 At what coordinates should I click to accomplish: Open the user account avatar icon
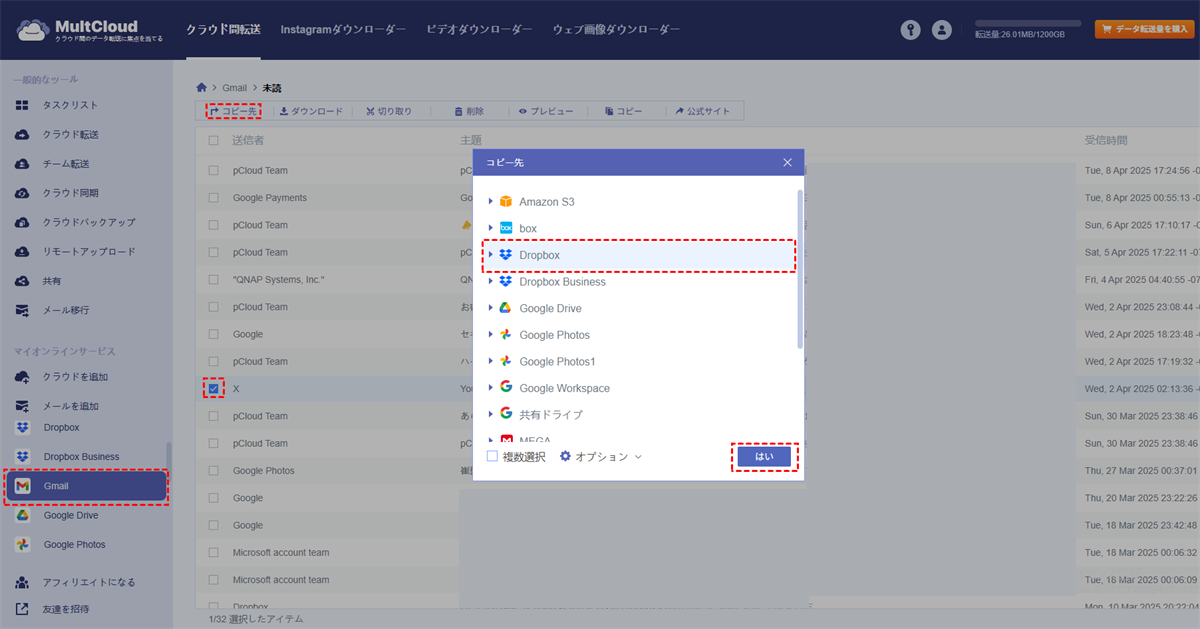[941, 30]
